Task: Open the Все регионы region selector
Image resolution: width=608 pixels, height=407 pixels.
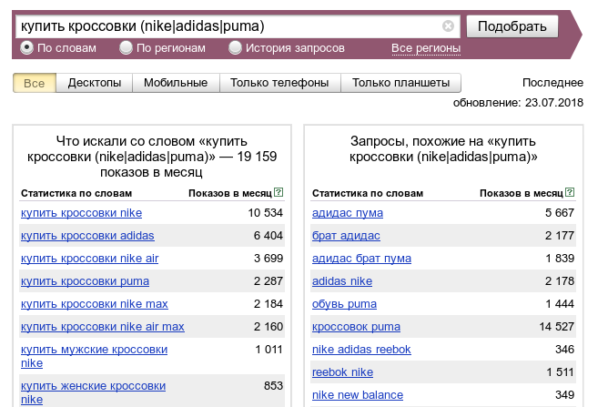Action: pos(426,48)
